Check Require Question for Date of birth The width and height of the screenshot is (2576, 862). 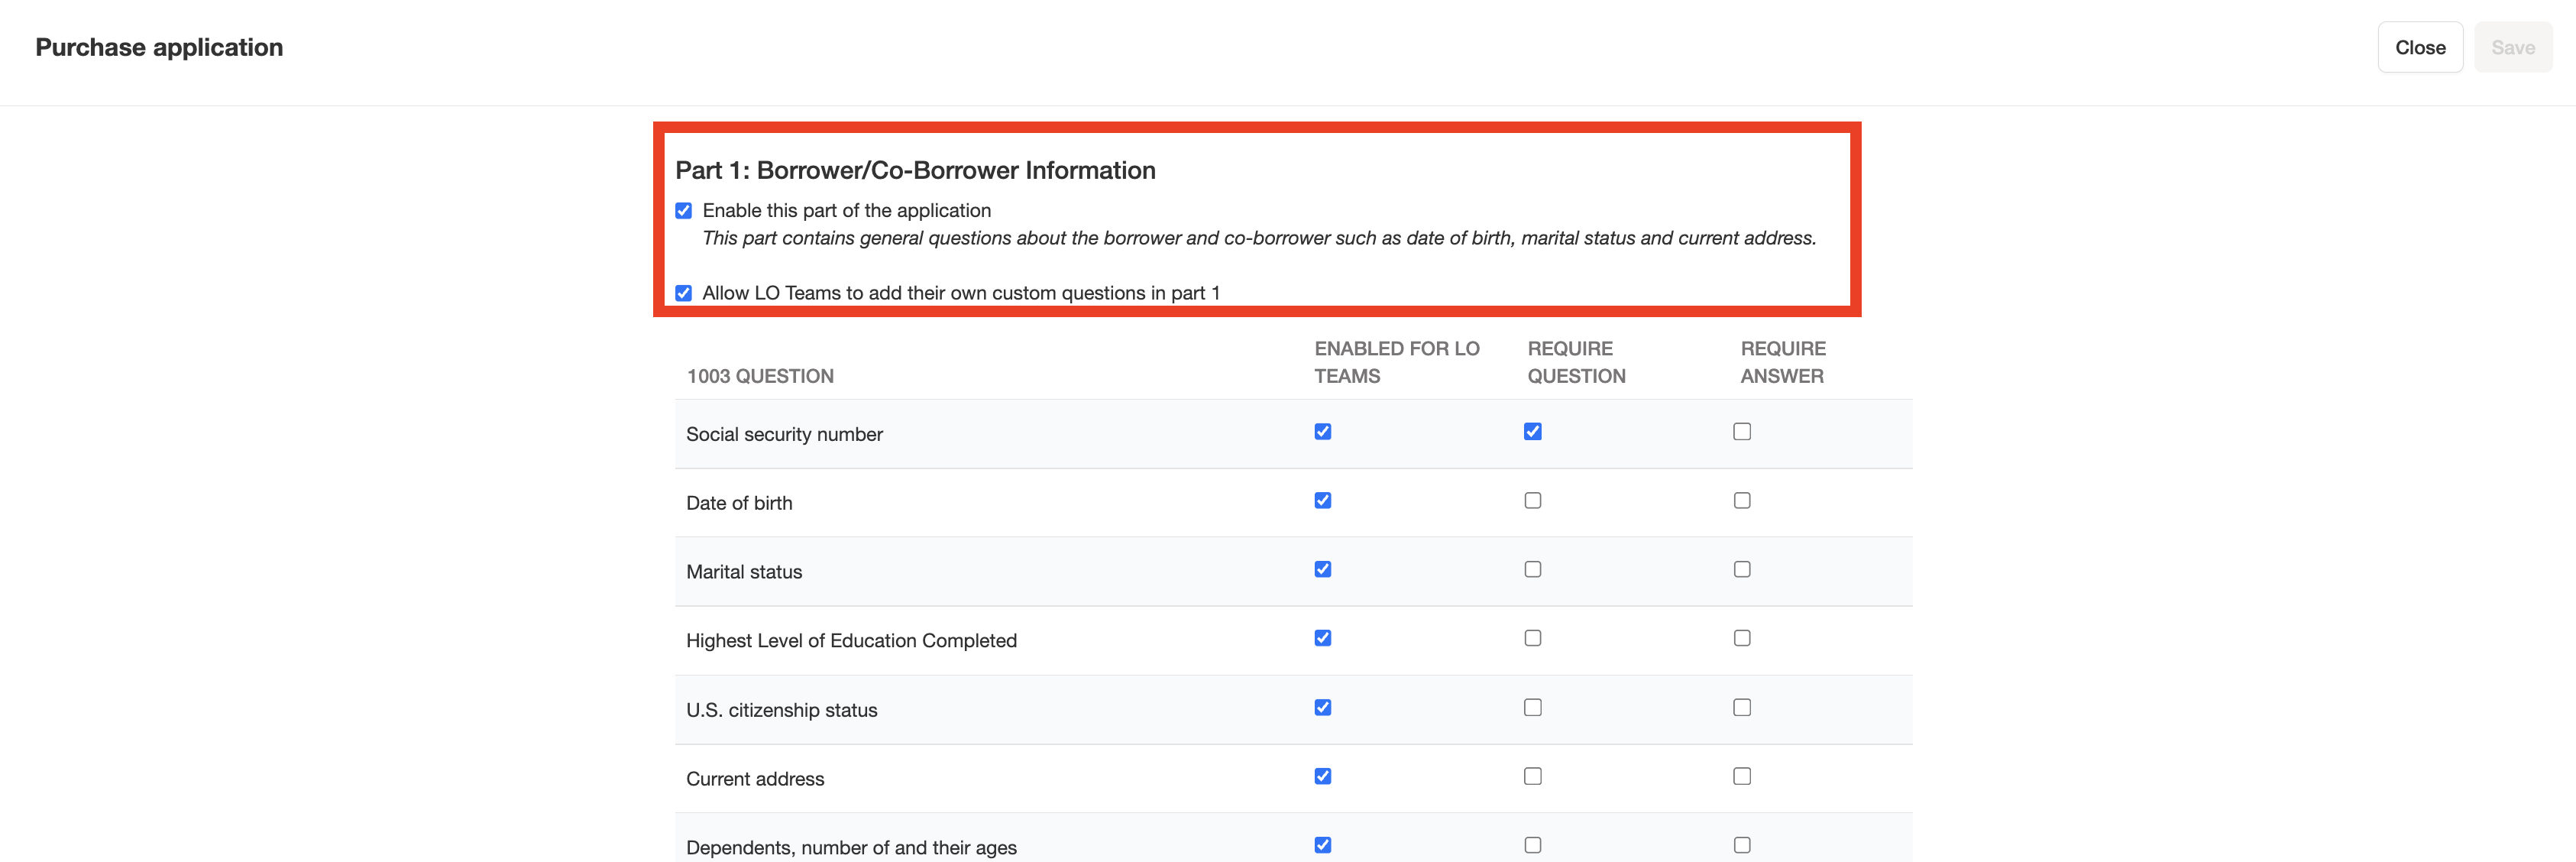[1532, 501]
